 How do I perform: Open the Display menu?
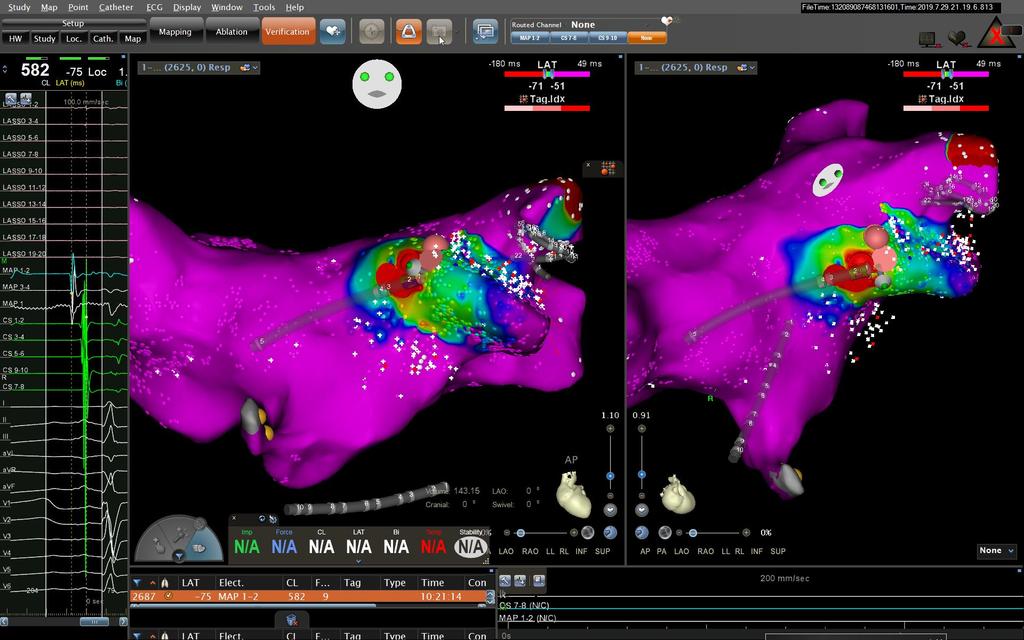coord(187,7)
